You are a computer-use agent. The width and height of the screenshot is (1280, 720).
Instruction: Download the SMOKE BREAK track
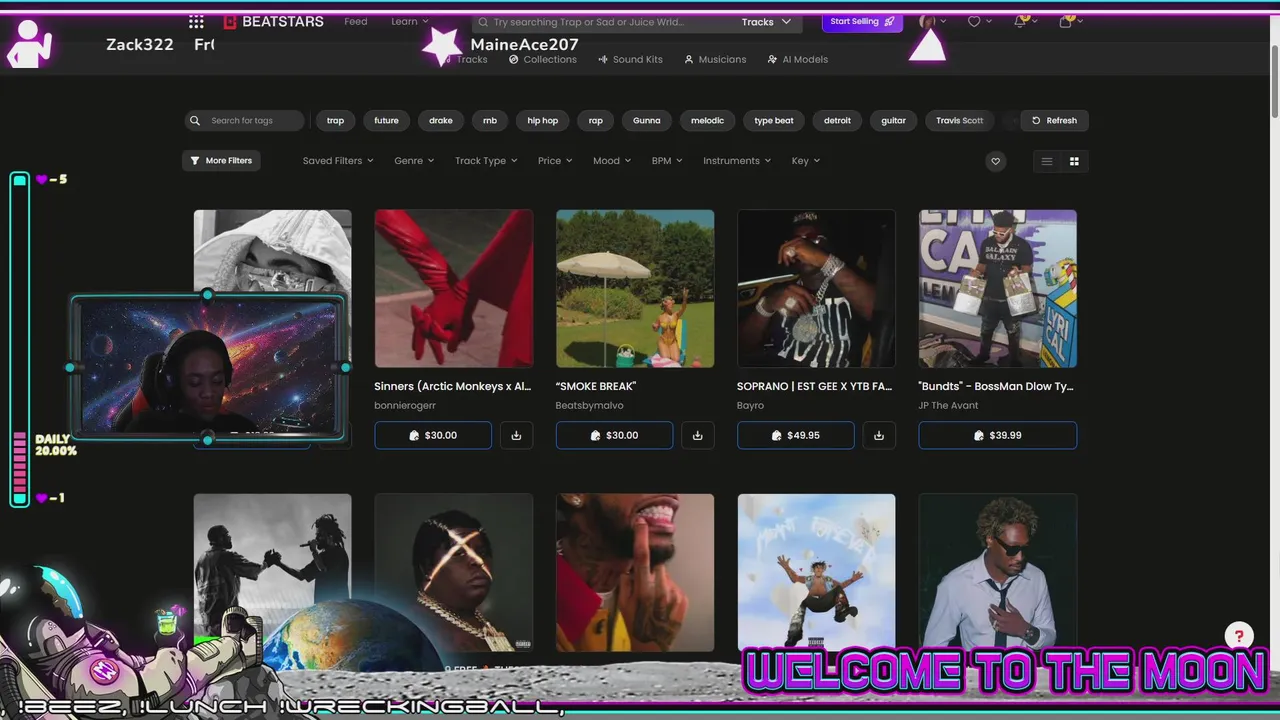pyautogui.click(x=698, y=435)
